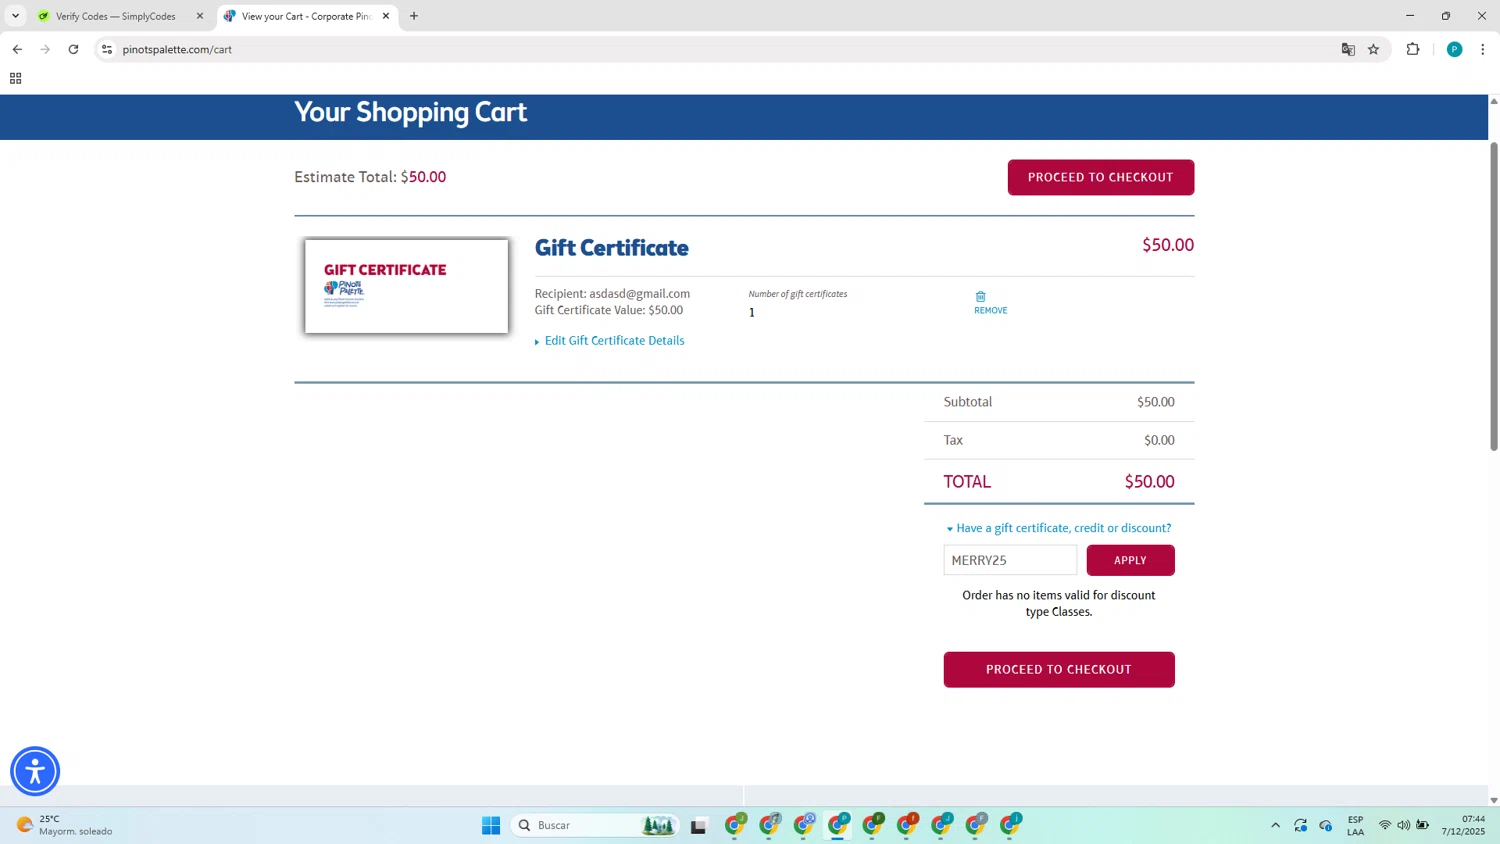Click the Gift Certificate title
Screen dimensions: 1500x844
(x=612, y=247)
